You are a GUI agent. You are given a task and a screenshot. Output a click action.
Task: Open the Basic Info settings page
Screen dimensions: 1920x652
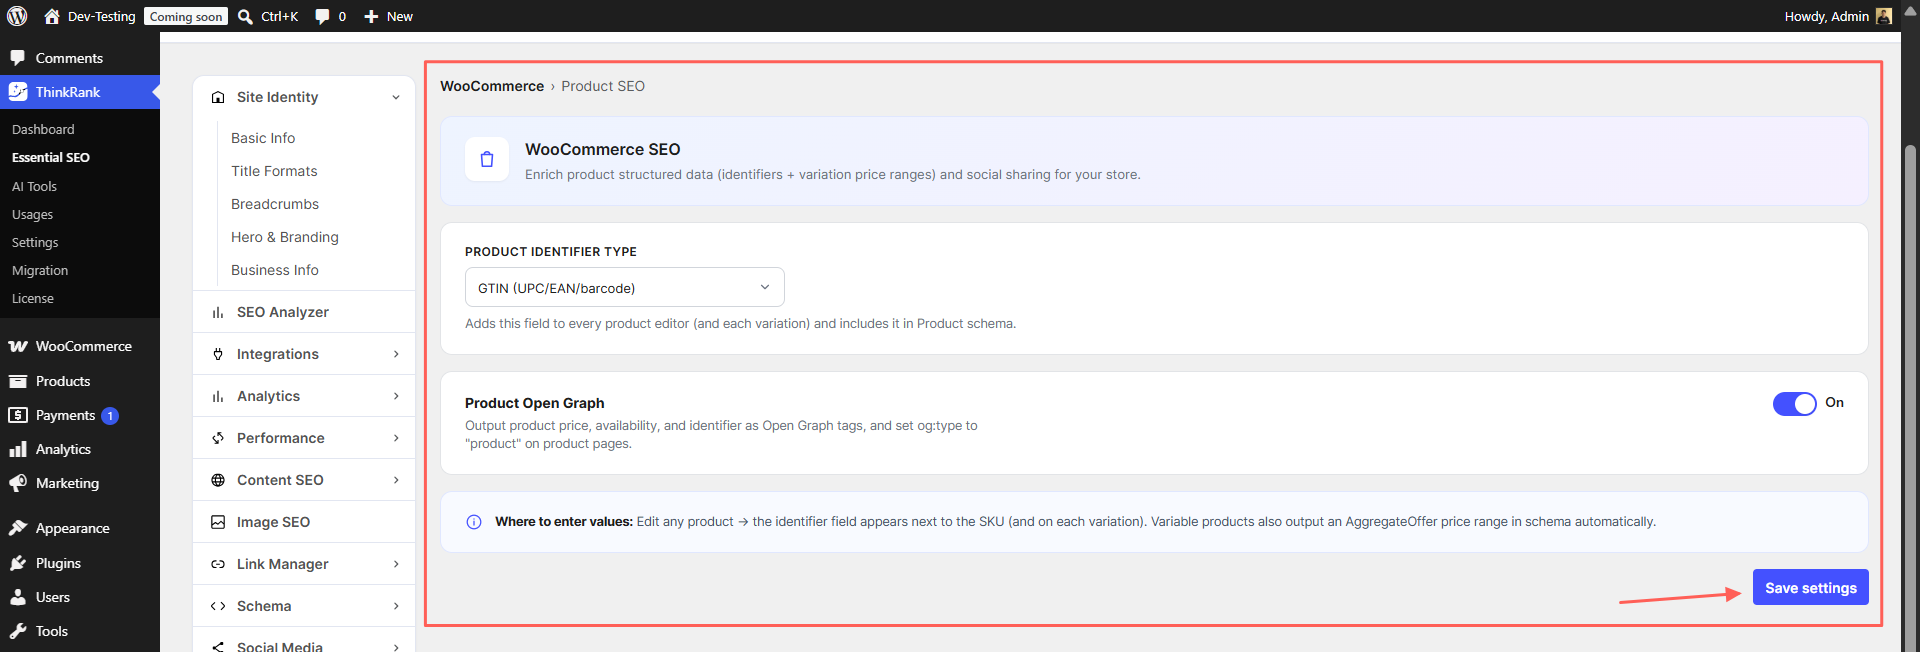tap(263, 138)
